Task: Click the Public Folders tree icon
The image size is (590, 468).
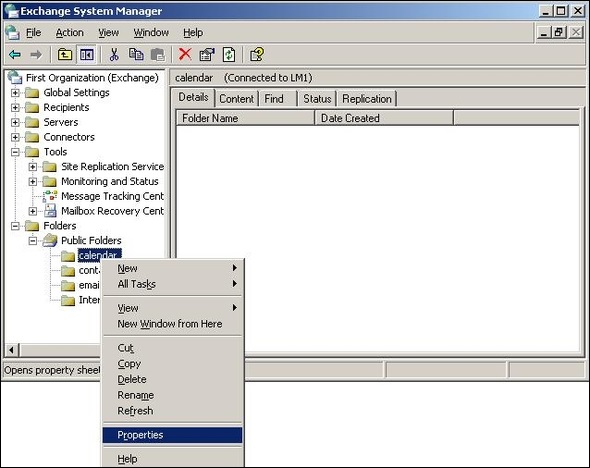Action: tap(50, 240)
